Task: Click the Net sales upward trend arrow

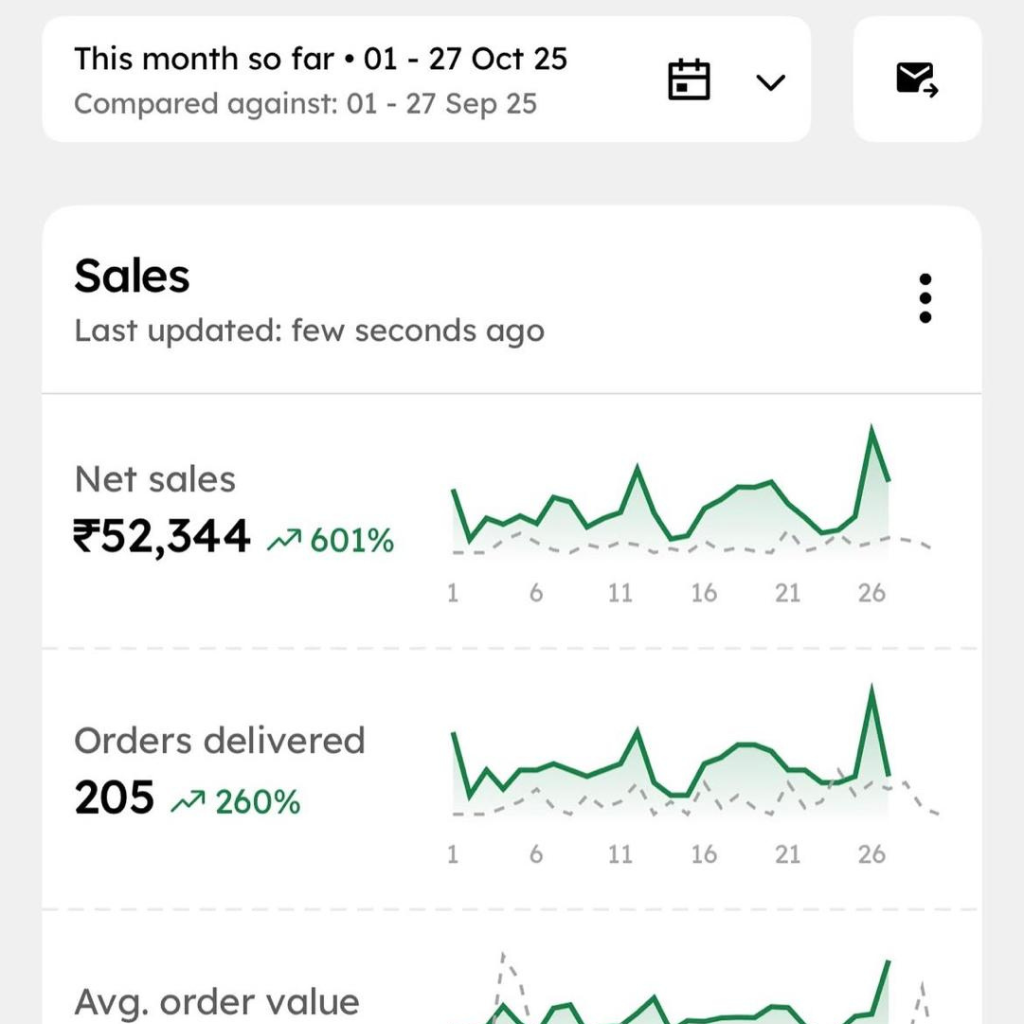Action: [283, 541]
